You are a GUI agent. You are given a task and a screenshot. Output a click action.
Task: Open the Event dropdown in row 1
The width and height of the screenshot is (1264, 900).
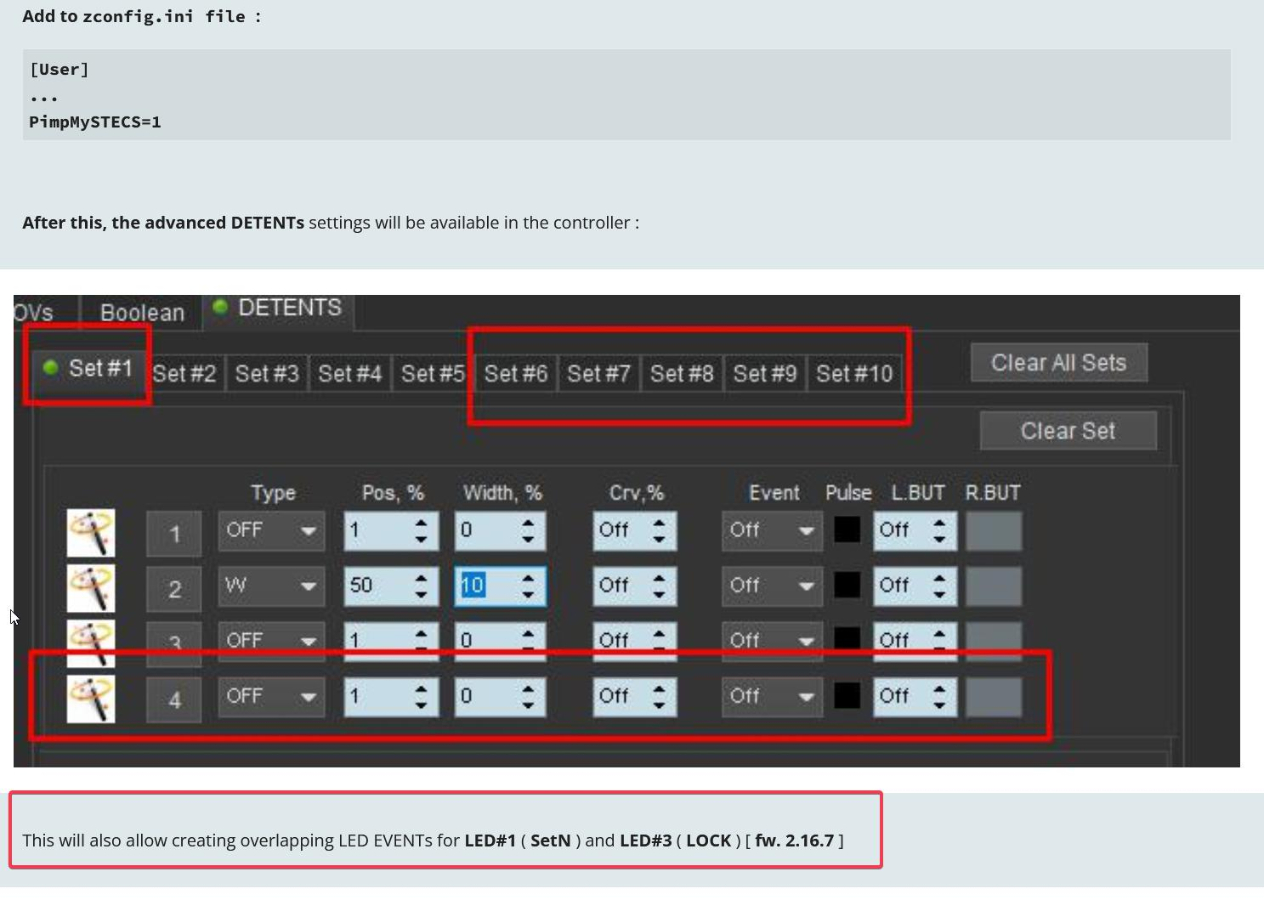pyautogui.click(x=772, y=531)
